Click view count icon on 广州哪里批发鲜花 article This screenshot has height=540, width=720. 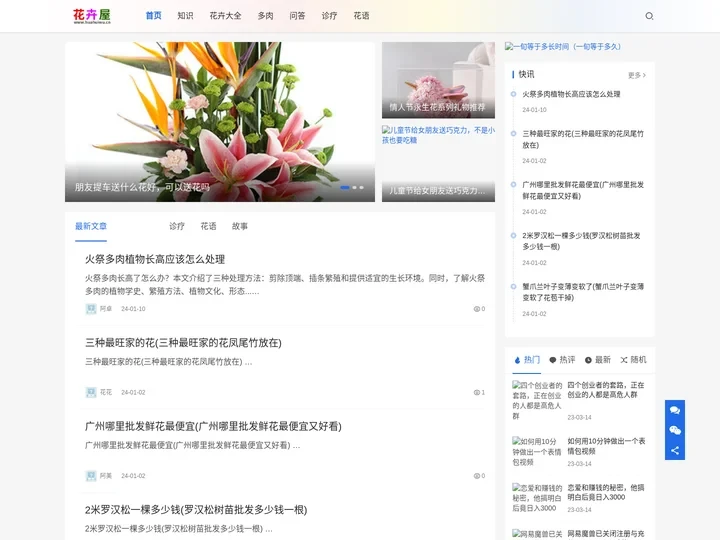[477, 476]
